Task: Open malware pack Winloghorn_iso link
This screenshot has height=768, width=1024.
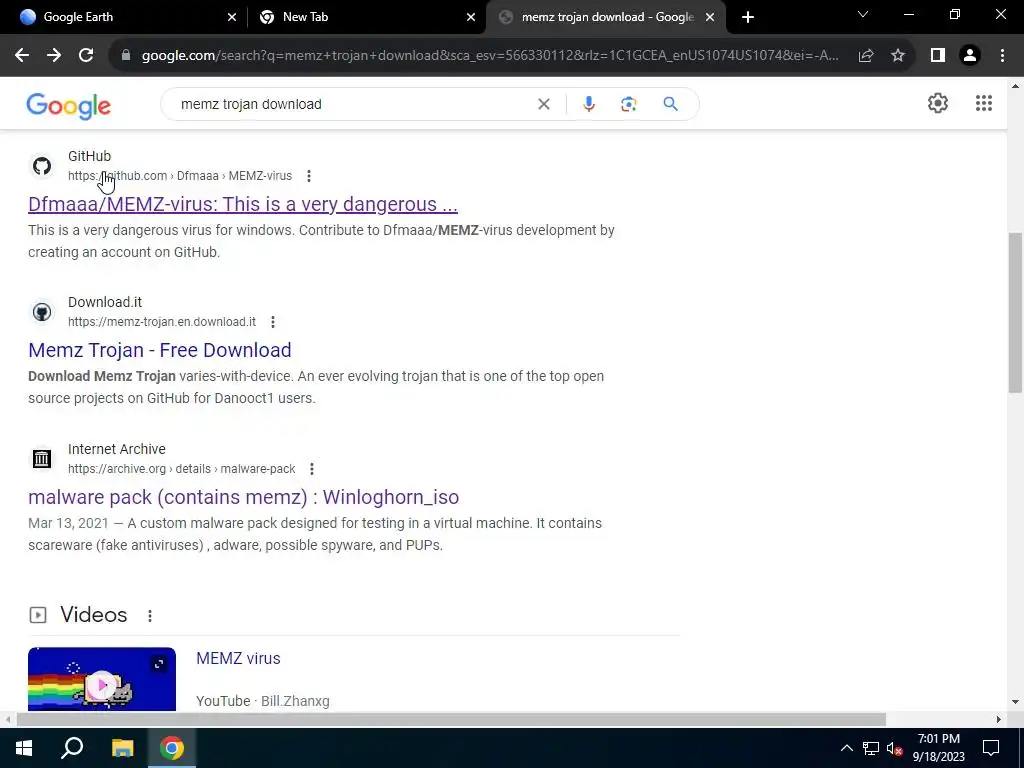Action: [244, 497]
